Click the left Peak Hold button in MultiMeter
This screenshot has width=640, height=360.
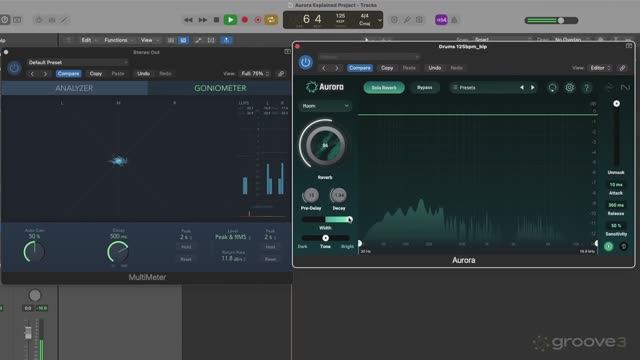pos(186,247)
